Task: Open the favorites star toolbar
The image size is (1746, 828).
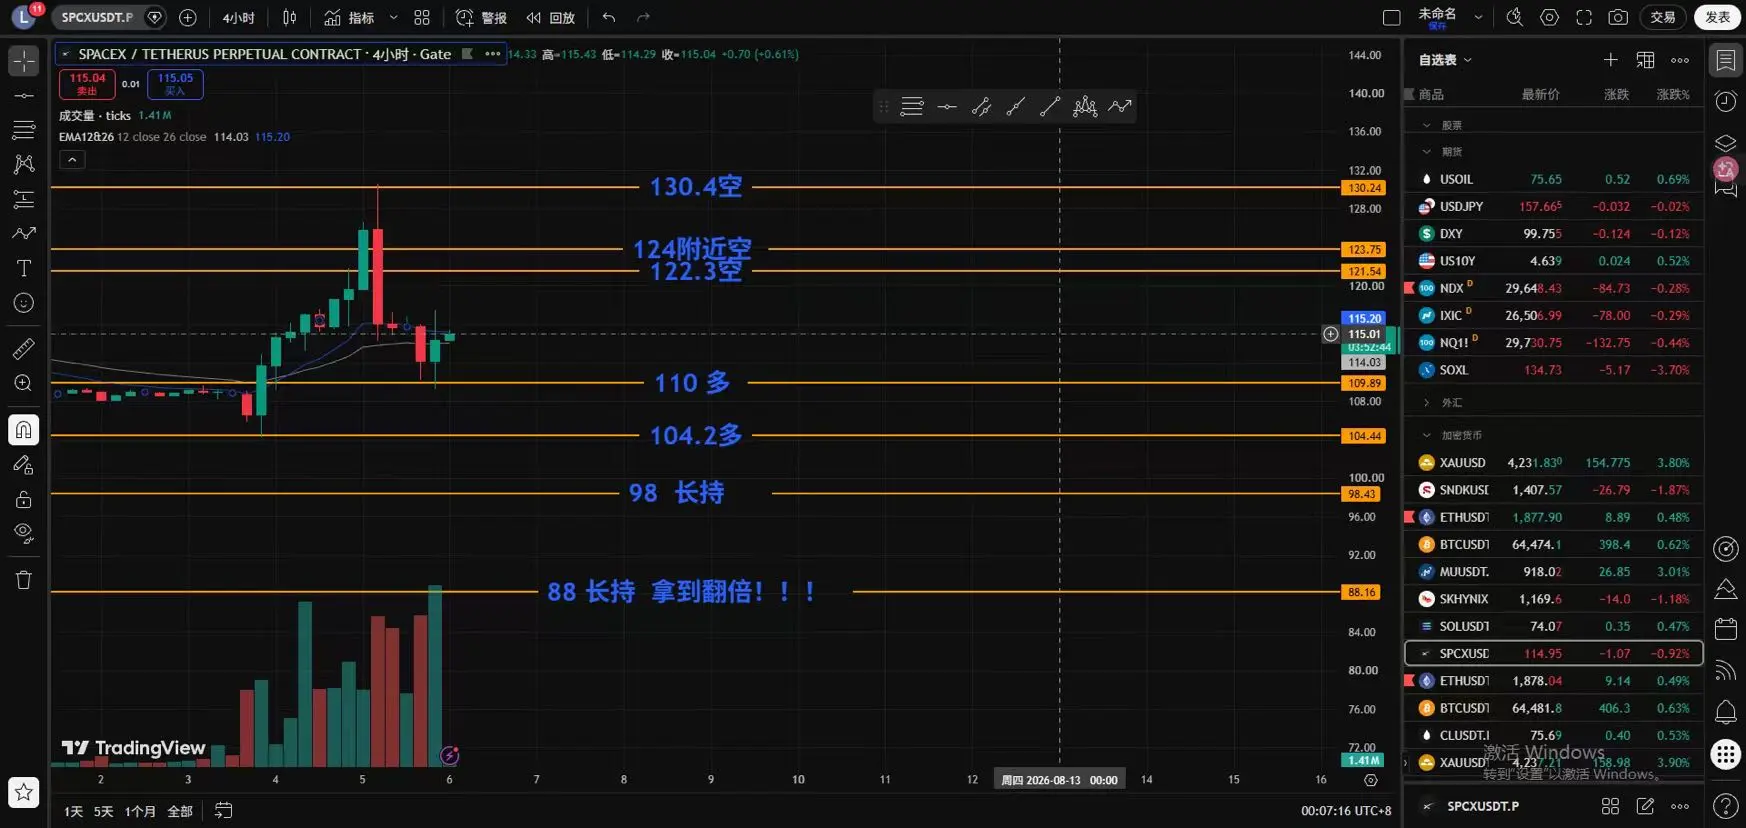Action: click(24, 792)
